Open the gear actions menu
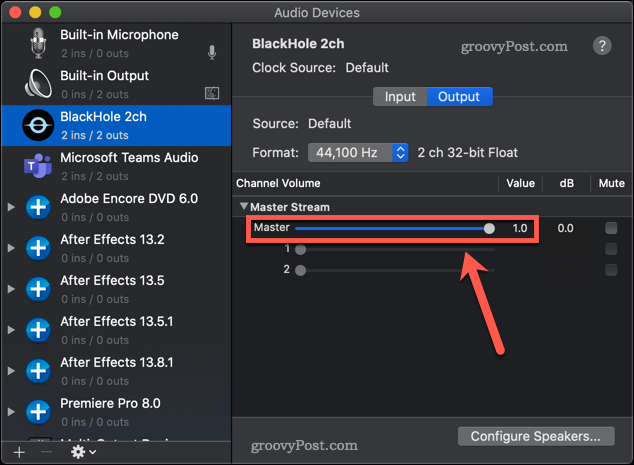 [82, 452]
